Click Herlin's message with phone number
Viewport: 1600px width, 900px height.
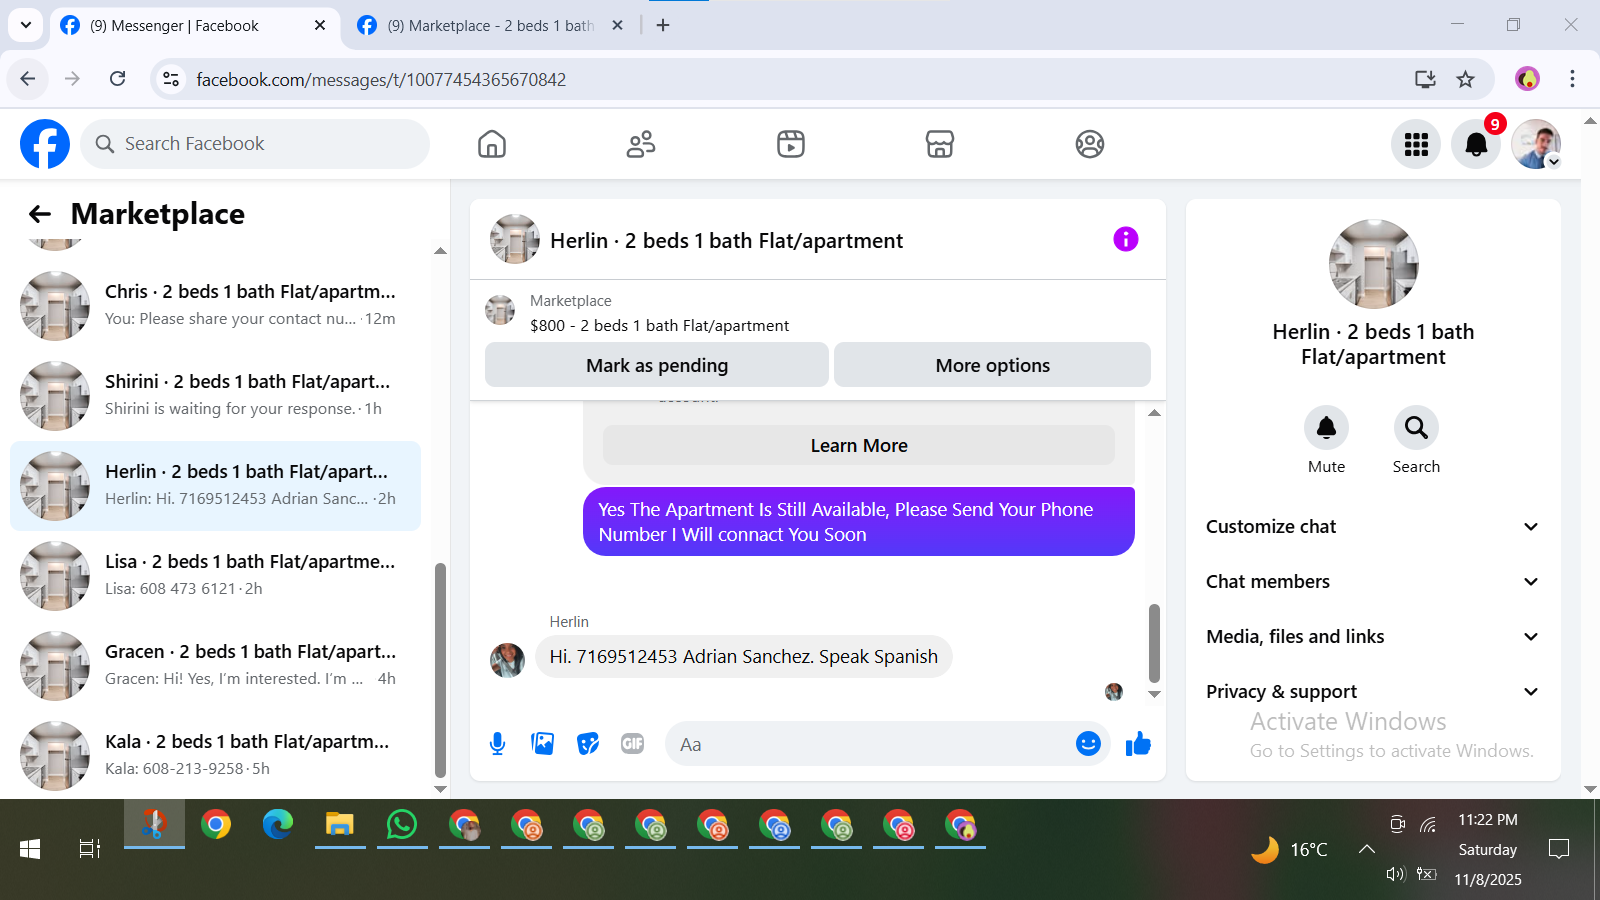[744, 657]
